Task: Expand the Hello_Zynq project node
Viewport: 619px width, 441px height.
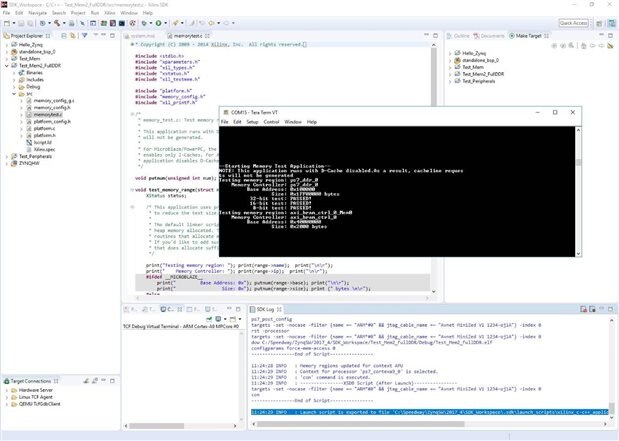Action: point(5,45)
